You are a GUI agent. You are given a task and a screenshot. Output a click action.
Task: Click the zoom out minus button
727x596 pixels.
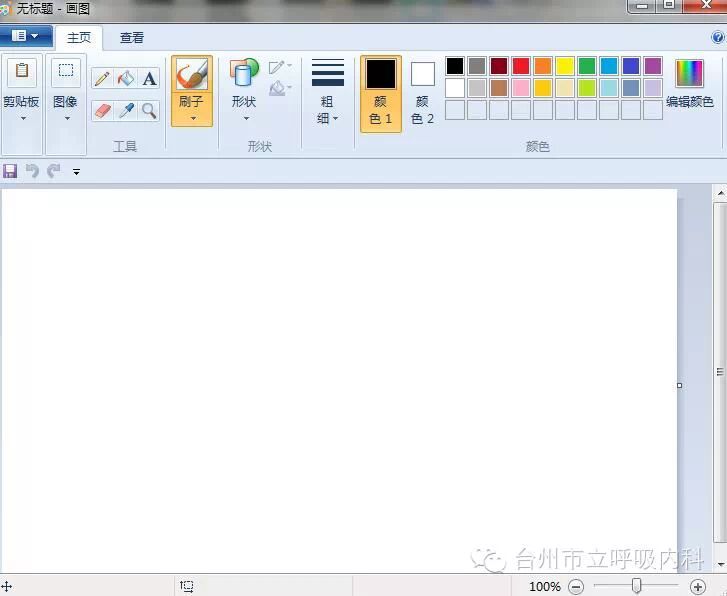[x=576, y=586]
